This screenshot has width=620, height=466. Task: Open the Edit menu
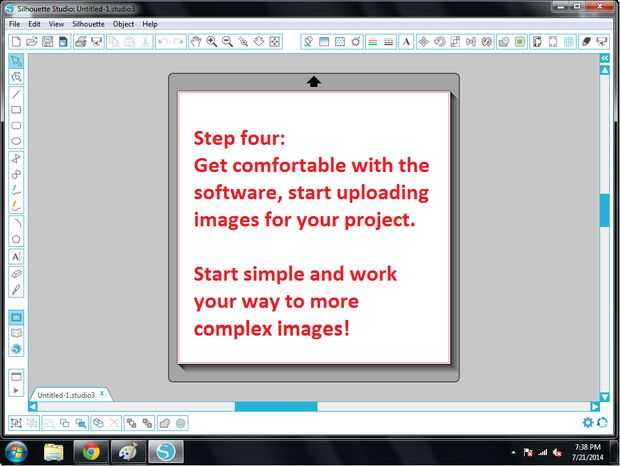point(34,24)
